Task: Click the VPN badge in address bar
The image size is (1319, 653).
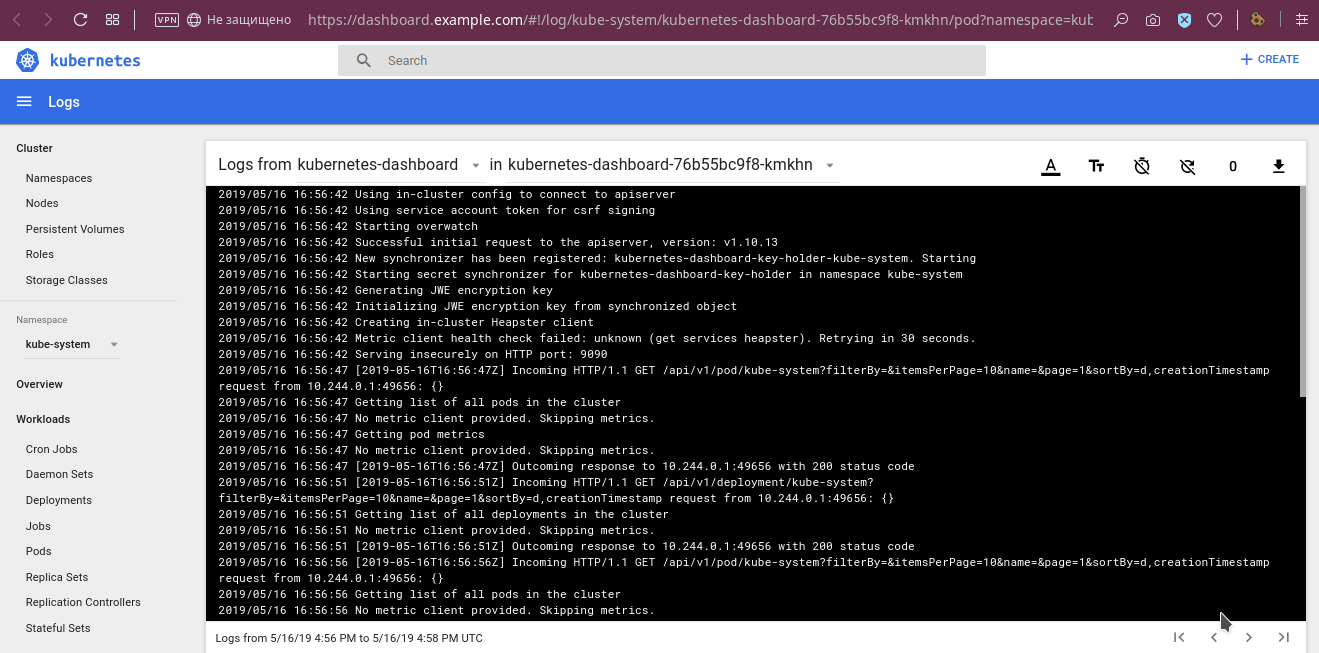Action: coord(167,20)
